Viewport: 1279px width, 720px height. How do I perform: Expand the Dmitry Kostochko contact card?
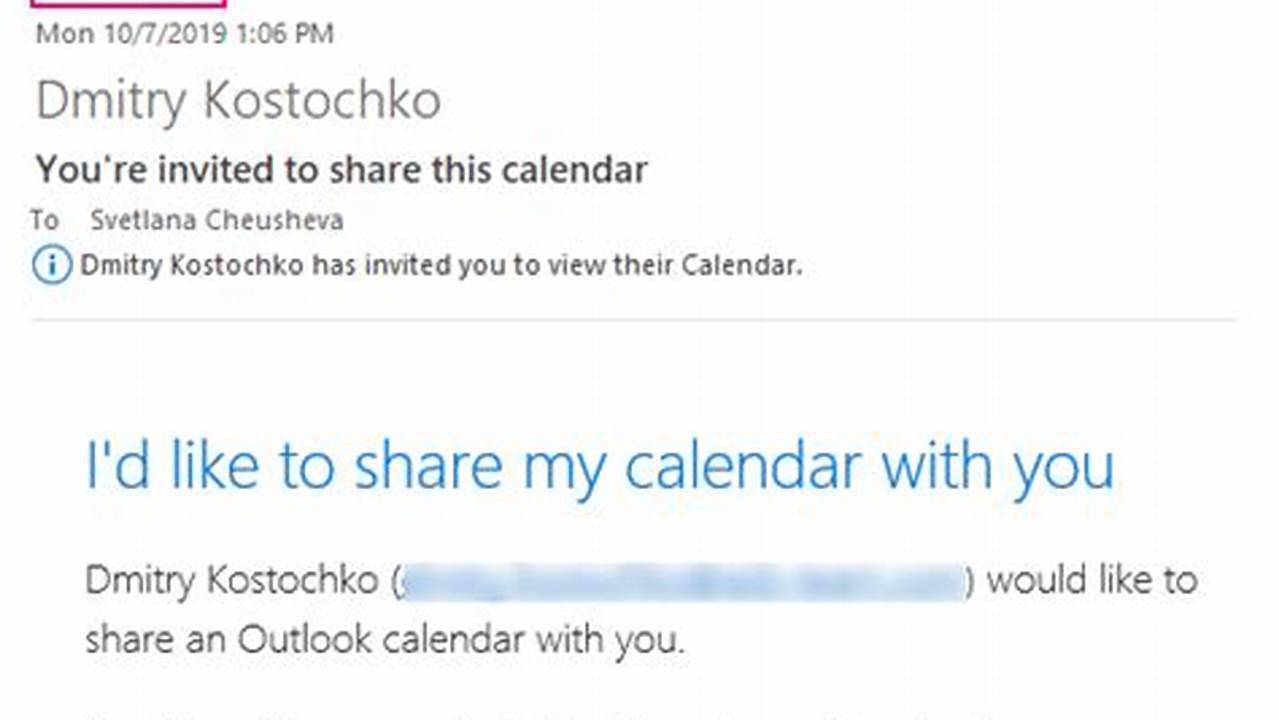(x=240, y=99)
